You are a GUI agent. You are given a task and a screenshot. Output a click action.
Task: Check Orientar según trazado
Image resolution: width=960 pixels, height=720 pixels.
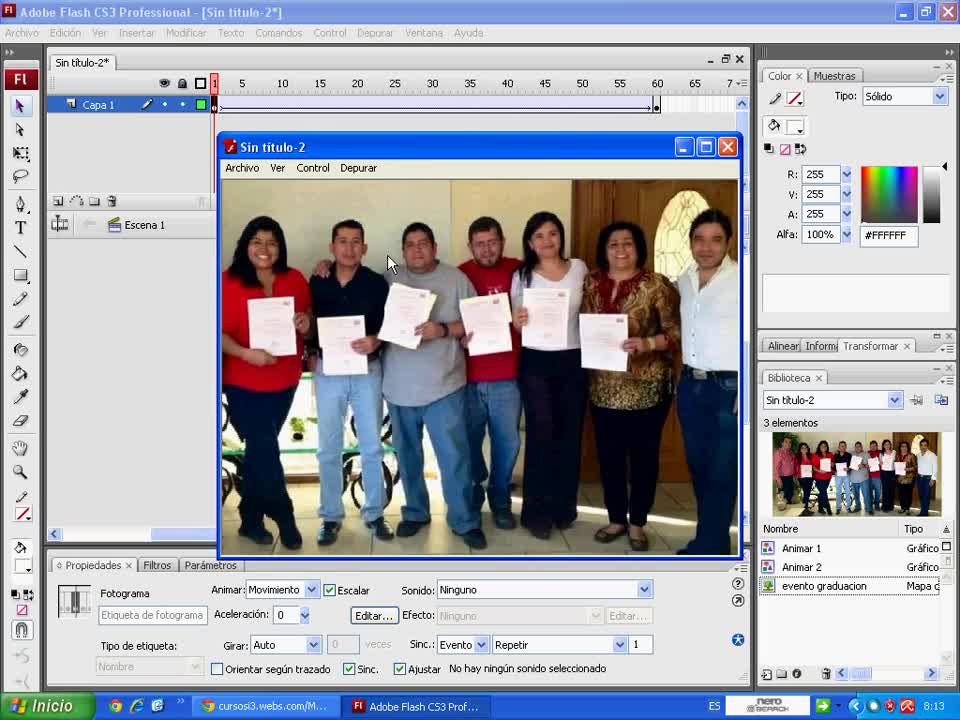217,669
